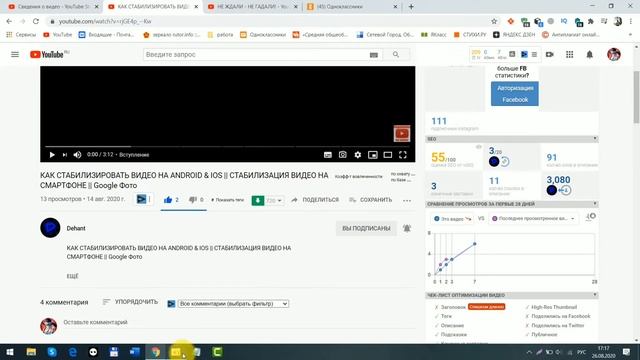Open the Dehant channel name link

pos(76,228)
